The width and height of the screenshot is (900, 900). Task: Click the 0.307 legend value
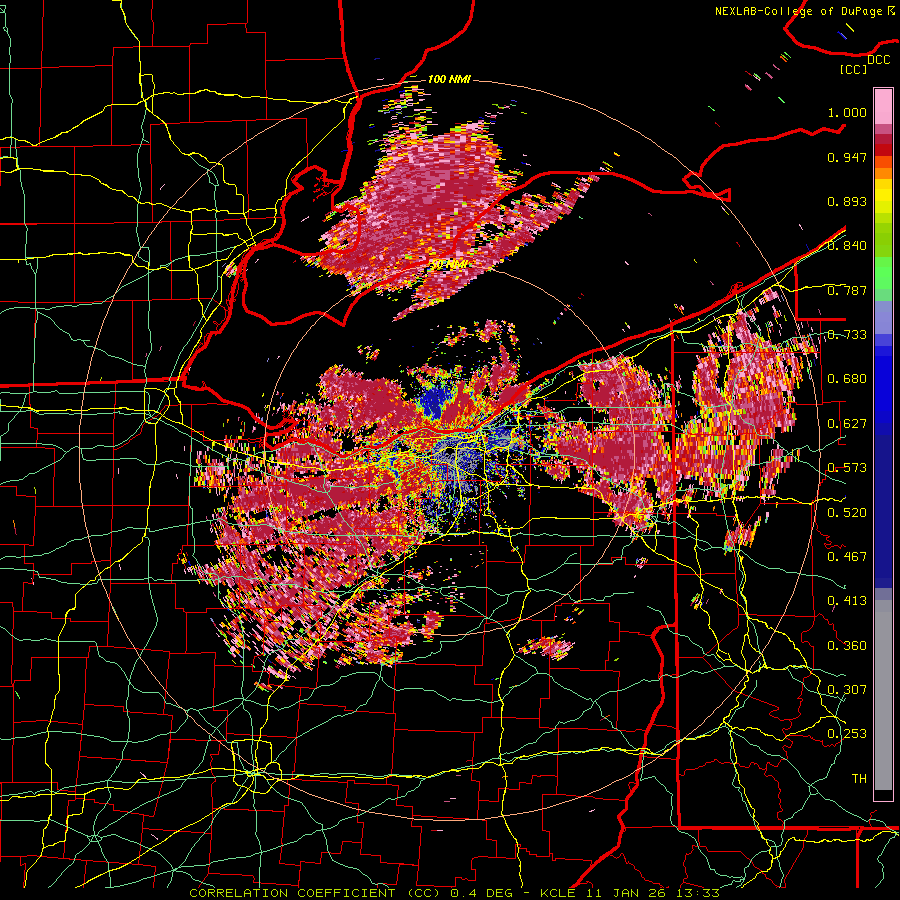[x=847, y=690]
